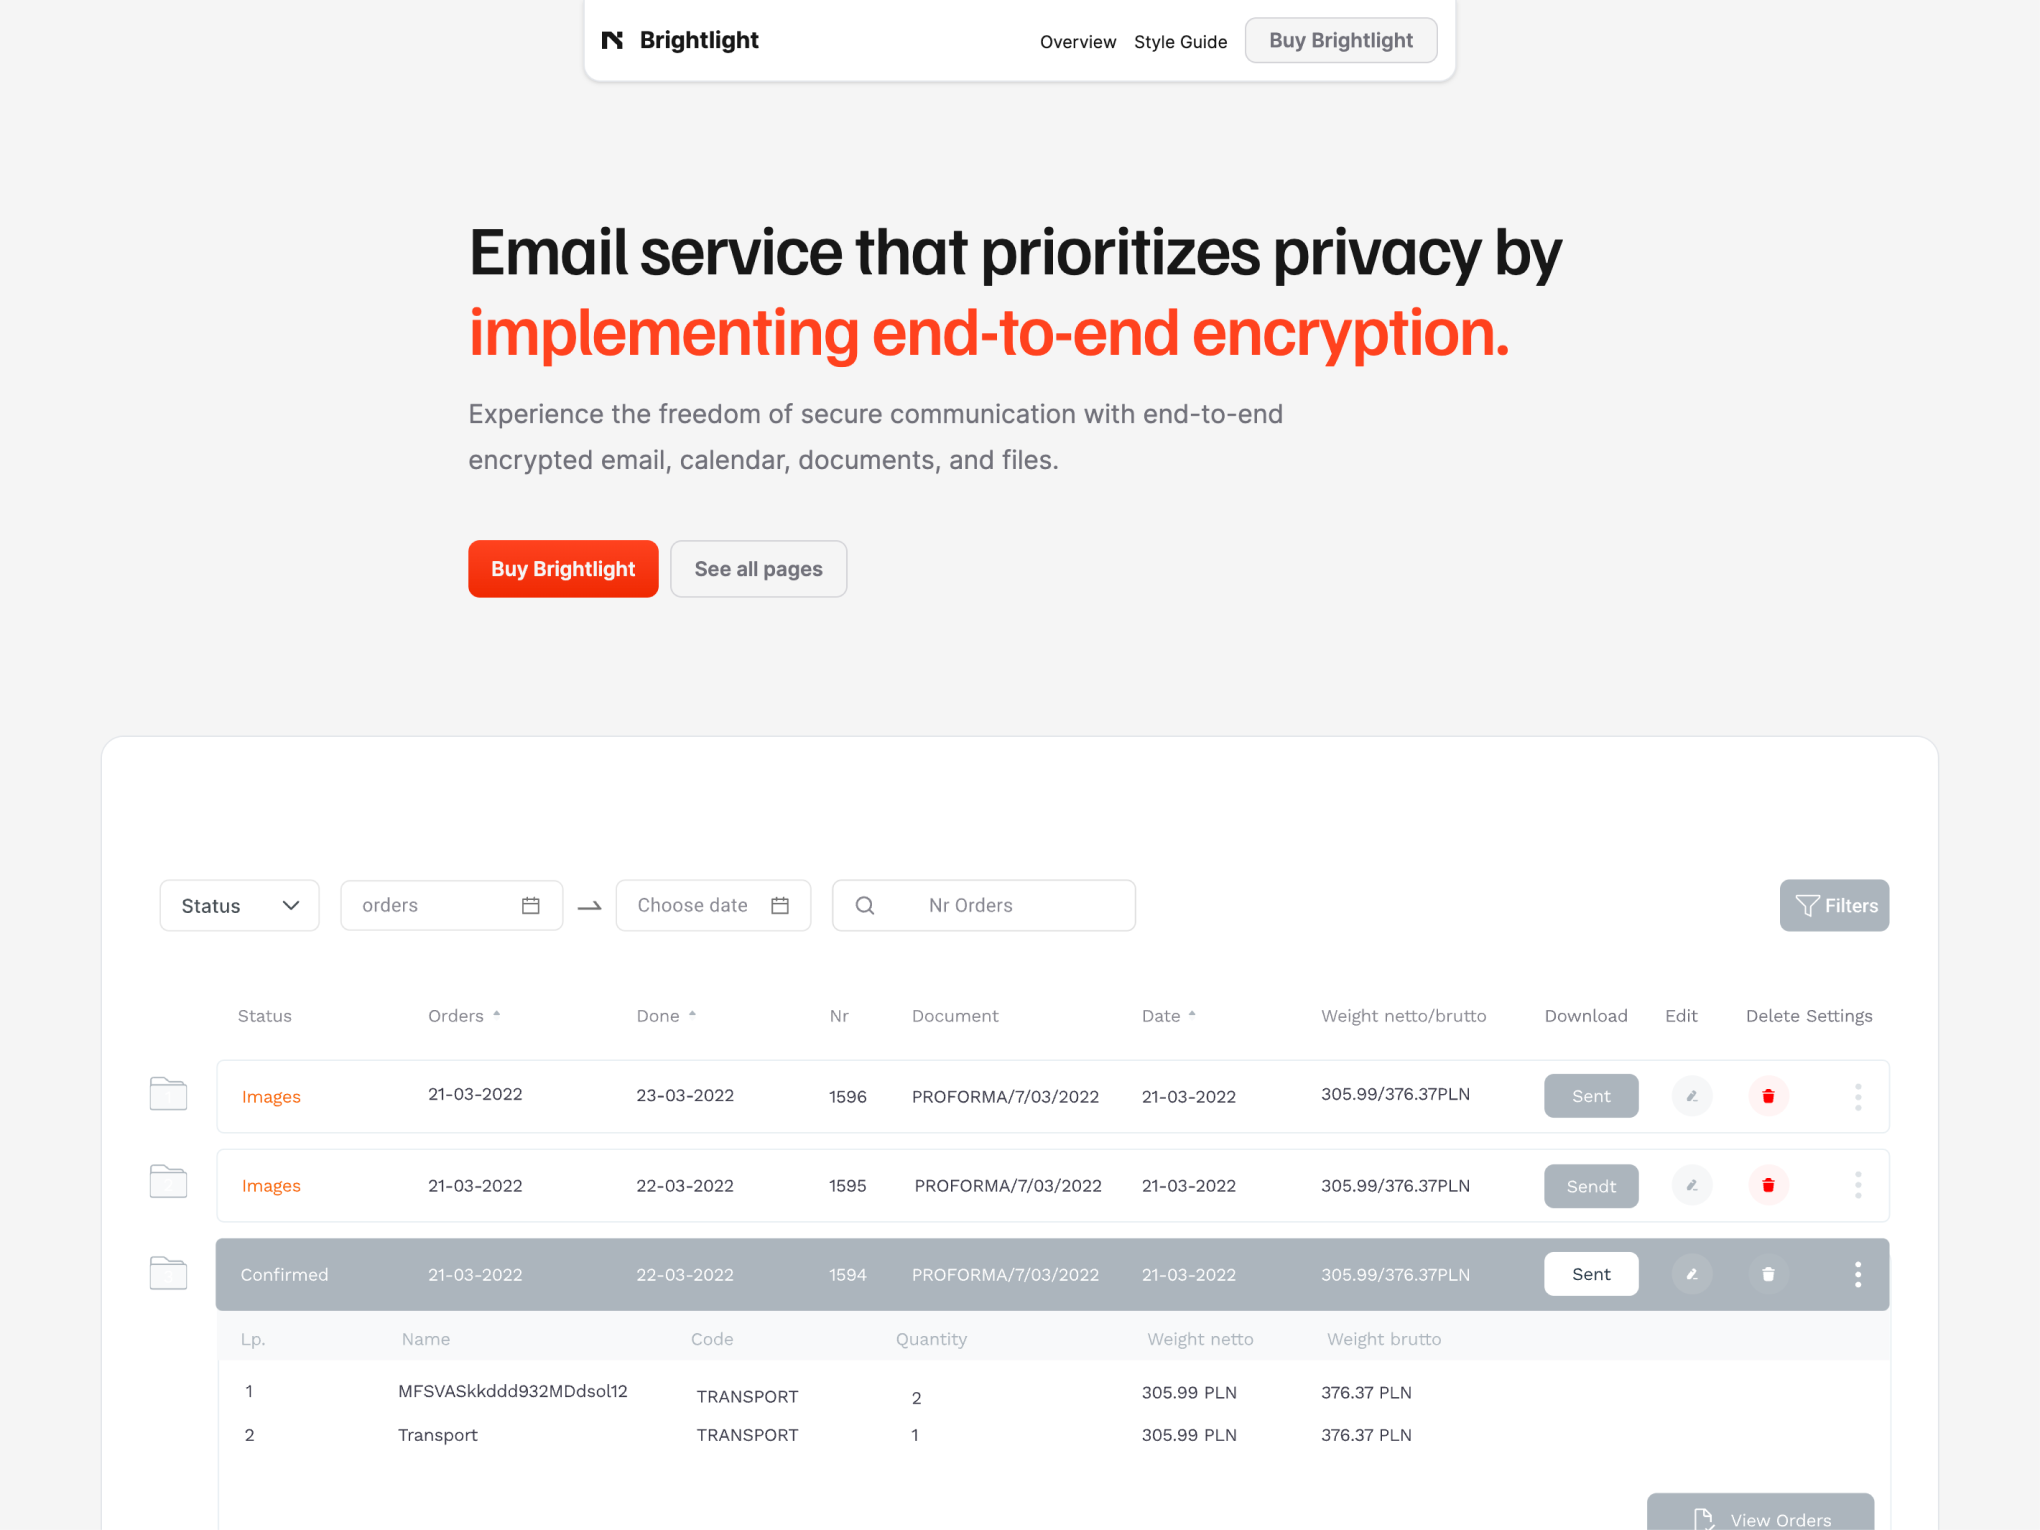This screenshot has width=2040, height=1530.
Task: Open the Status dropdown filter
Action: pos(238,905)
